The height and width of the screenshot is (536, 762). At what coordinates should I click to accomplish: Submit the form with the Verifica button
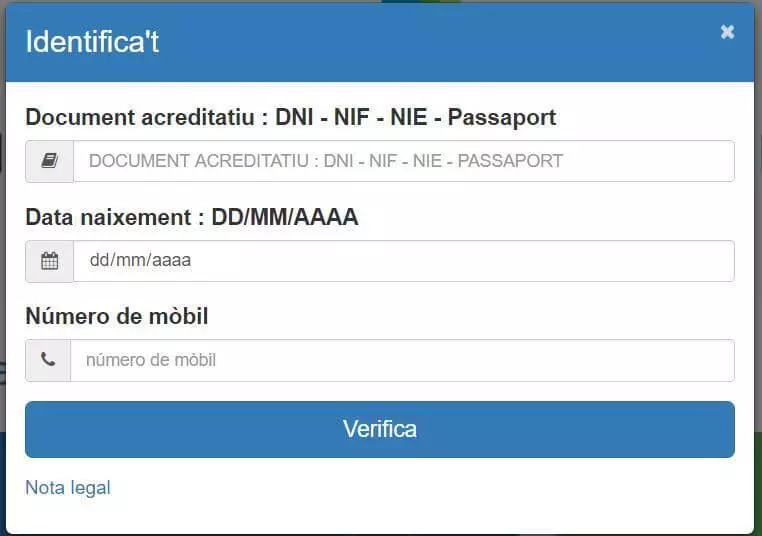pos(380,429)
